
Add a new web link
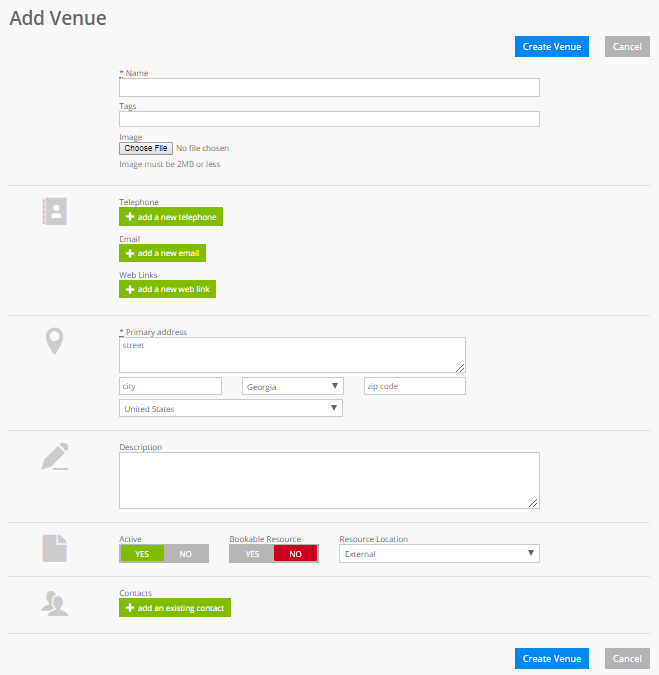pos(167,289)
